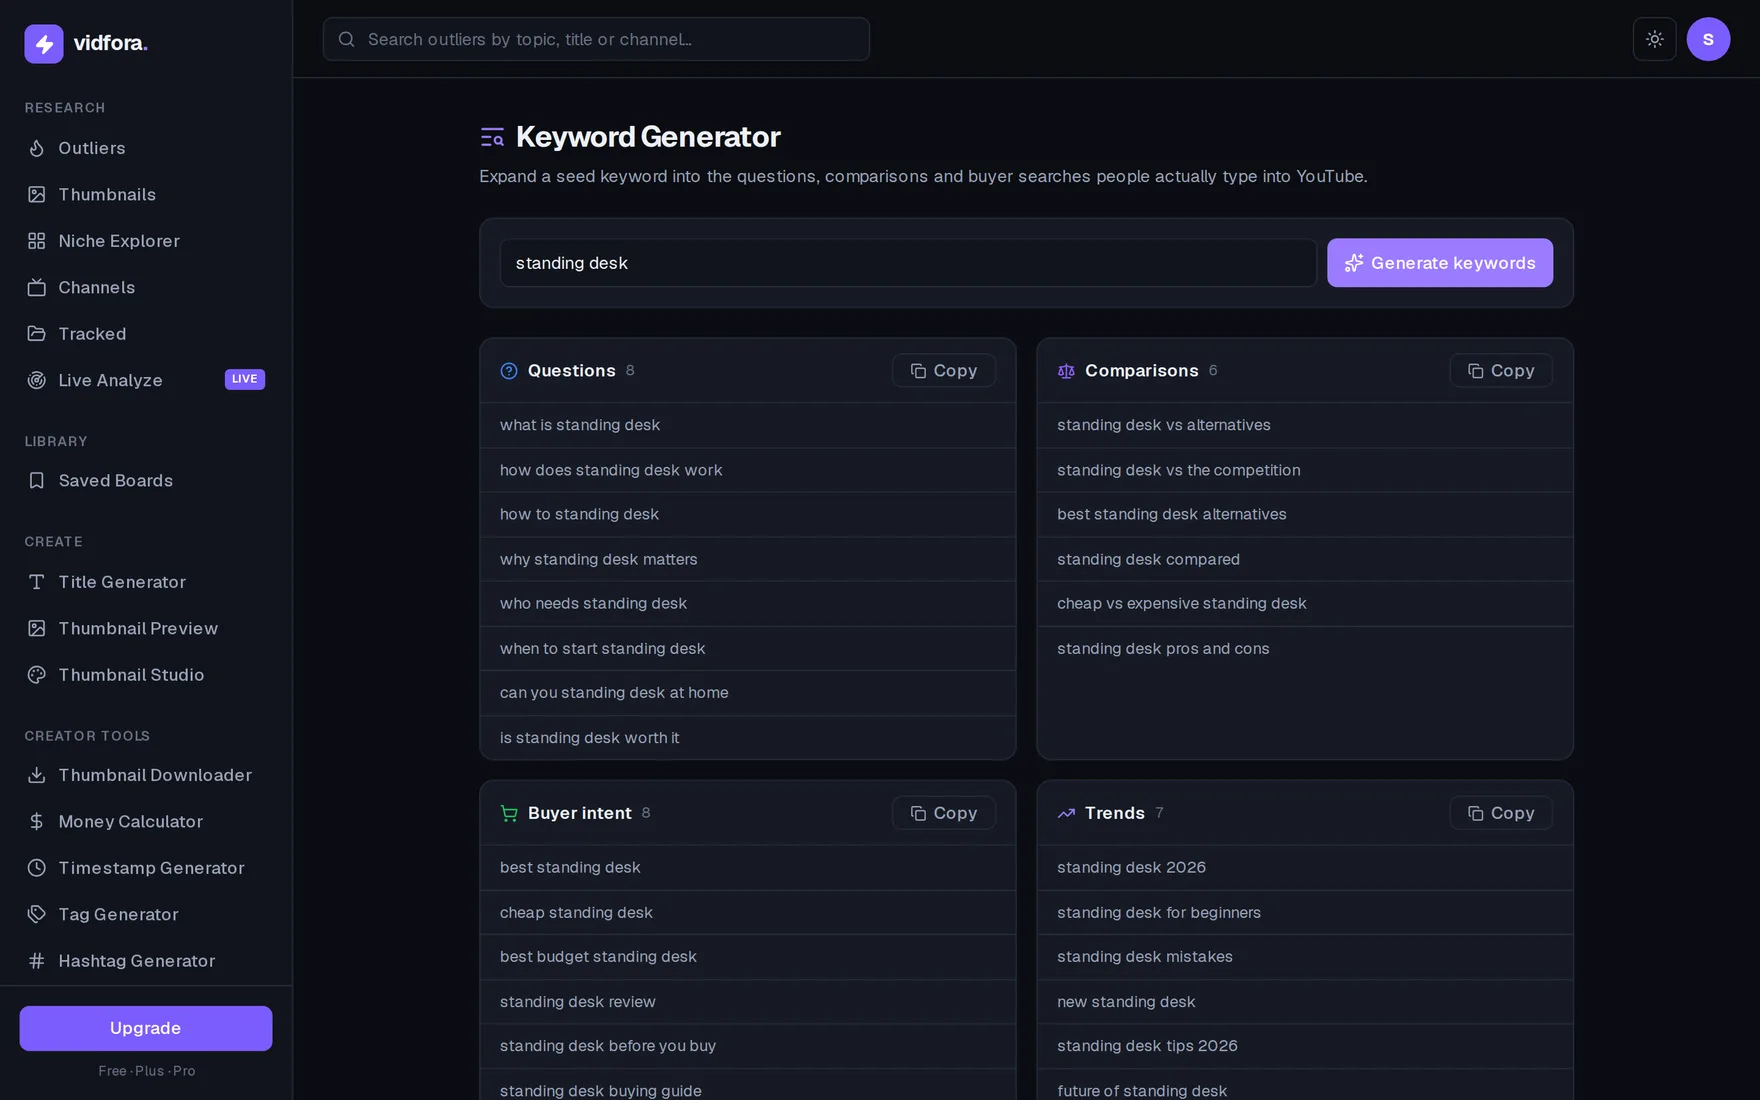Viewport: 1760px width, 1100px height.
Task: Select "standing desk mistakes" row
Action: 1305,957
